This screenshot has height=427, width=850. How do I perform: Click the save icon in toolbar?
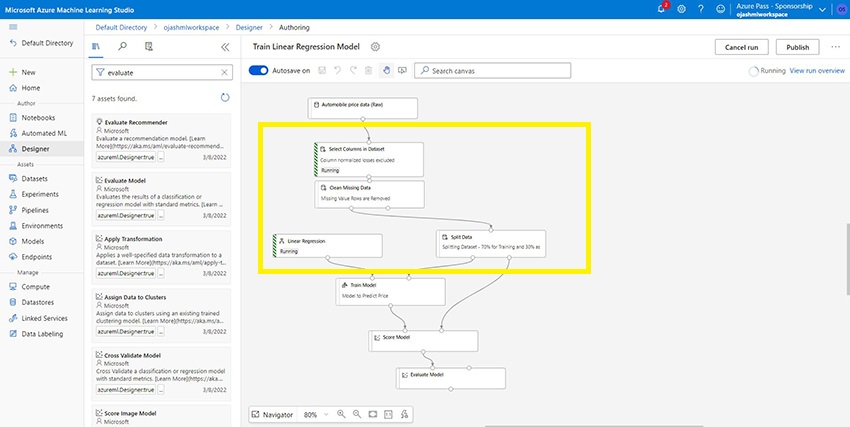[x=322, y=70]
